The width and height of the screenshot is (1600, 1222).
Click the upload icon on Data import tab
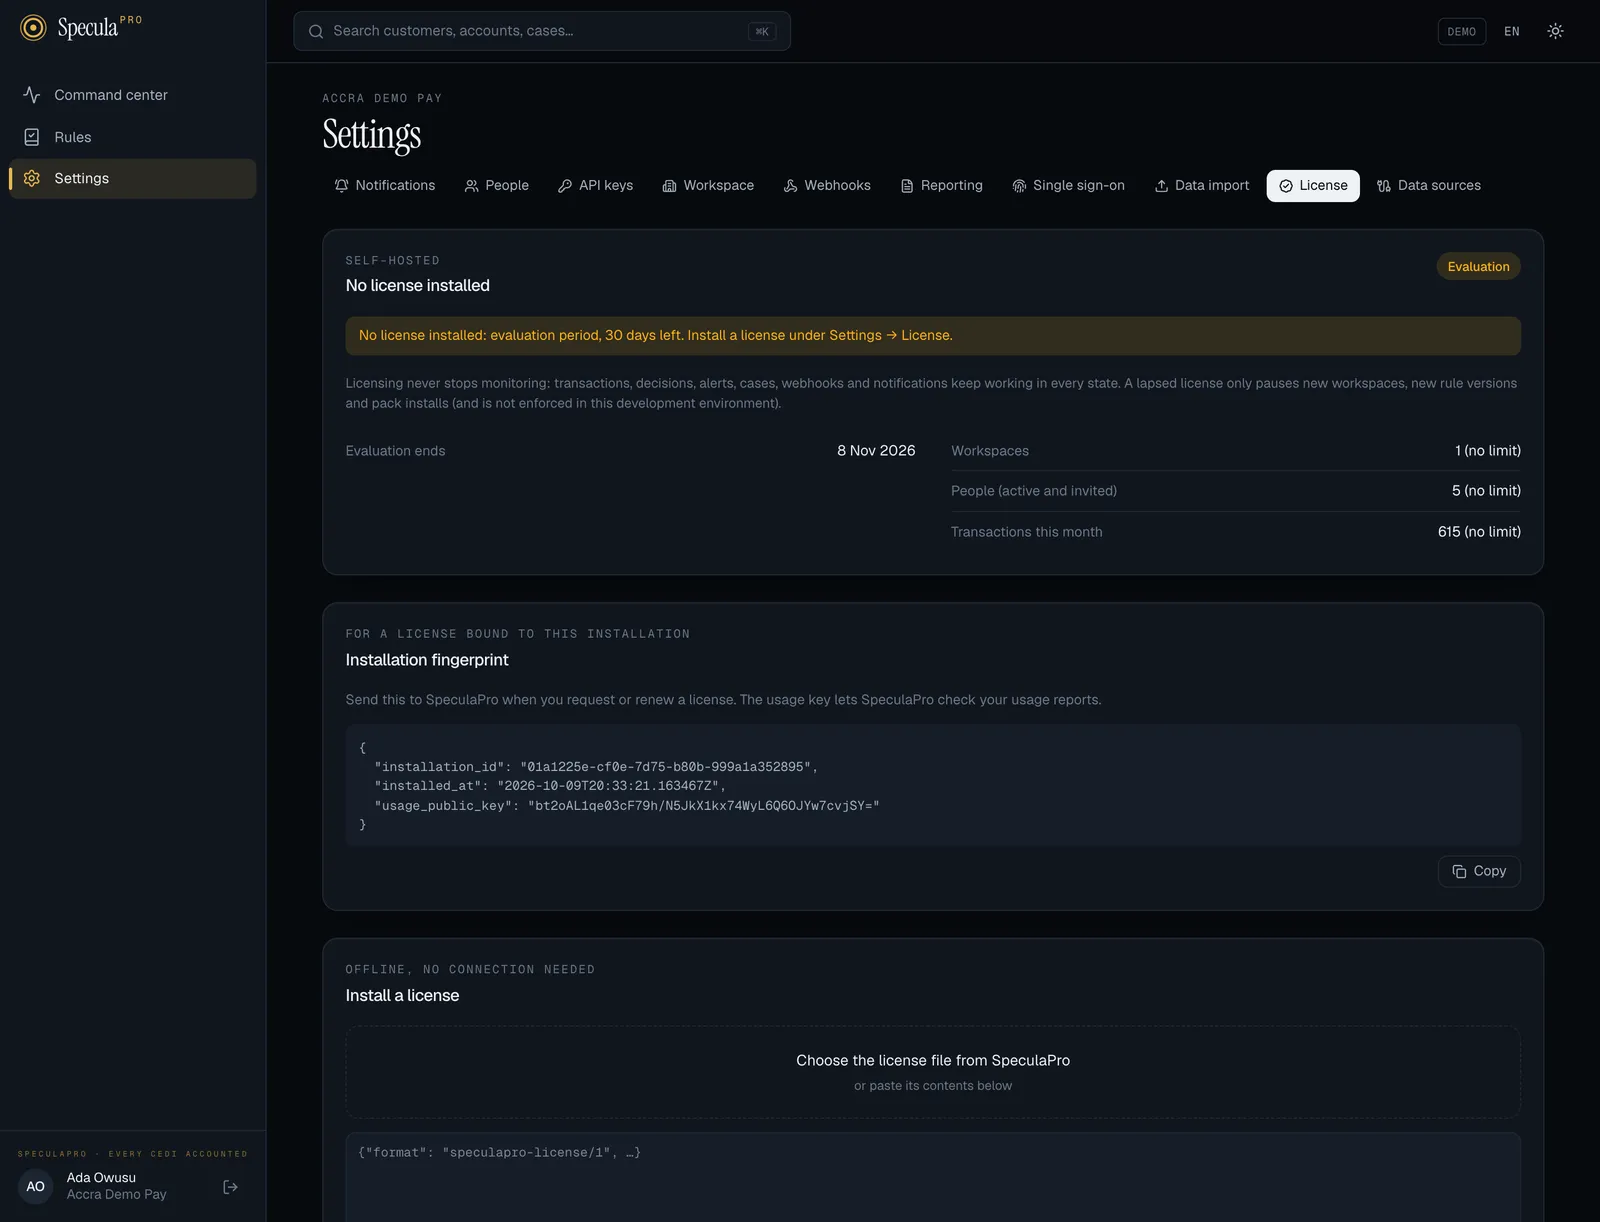point(1162,186)
